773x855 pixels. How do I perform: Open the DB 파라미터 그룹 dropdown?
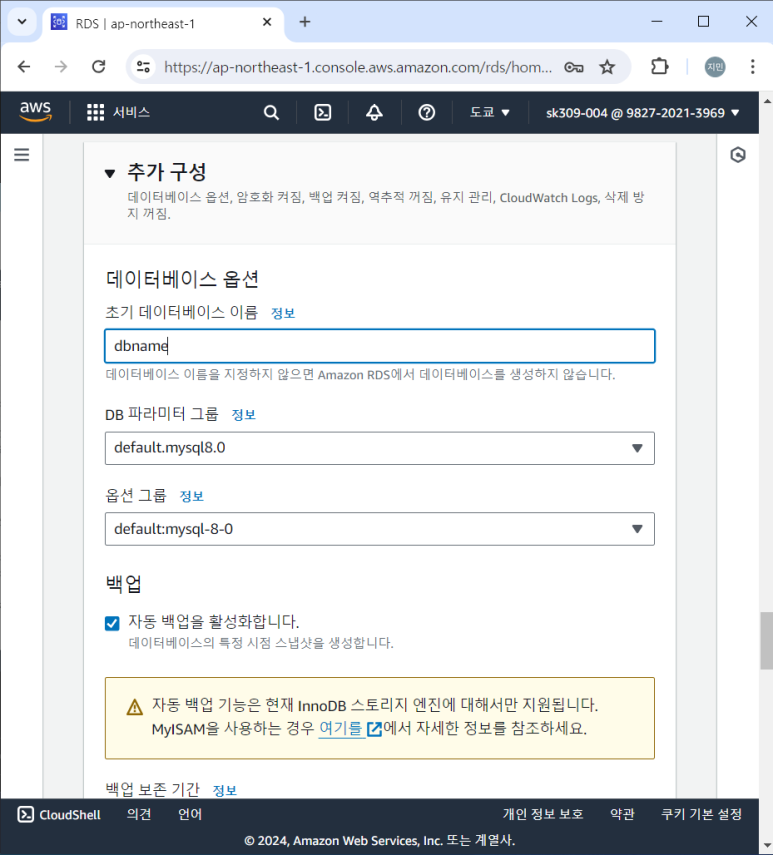click(379, 448)
